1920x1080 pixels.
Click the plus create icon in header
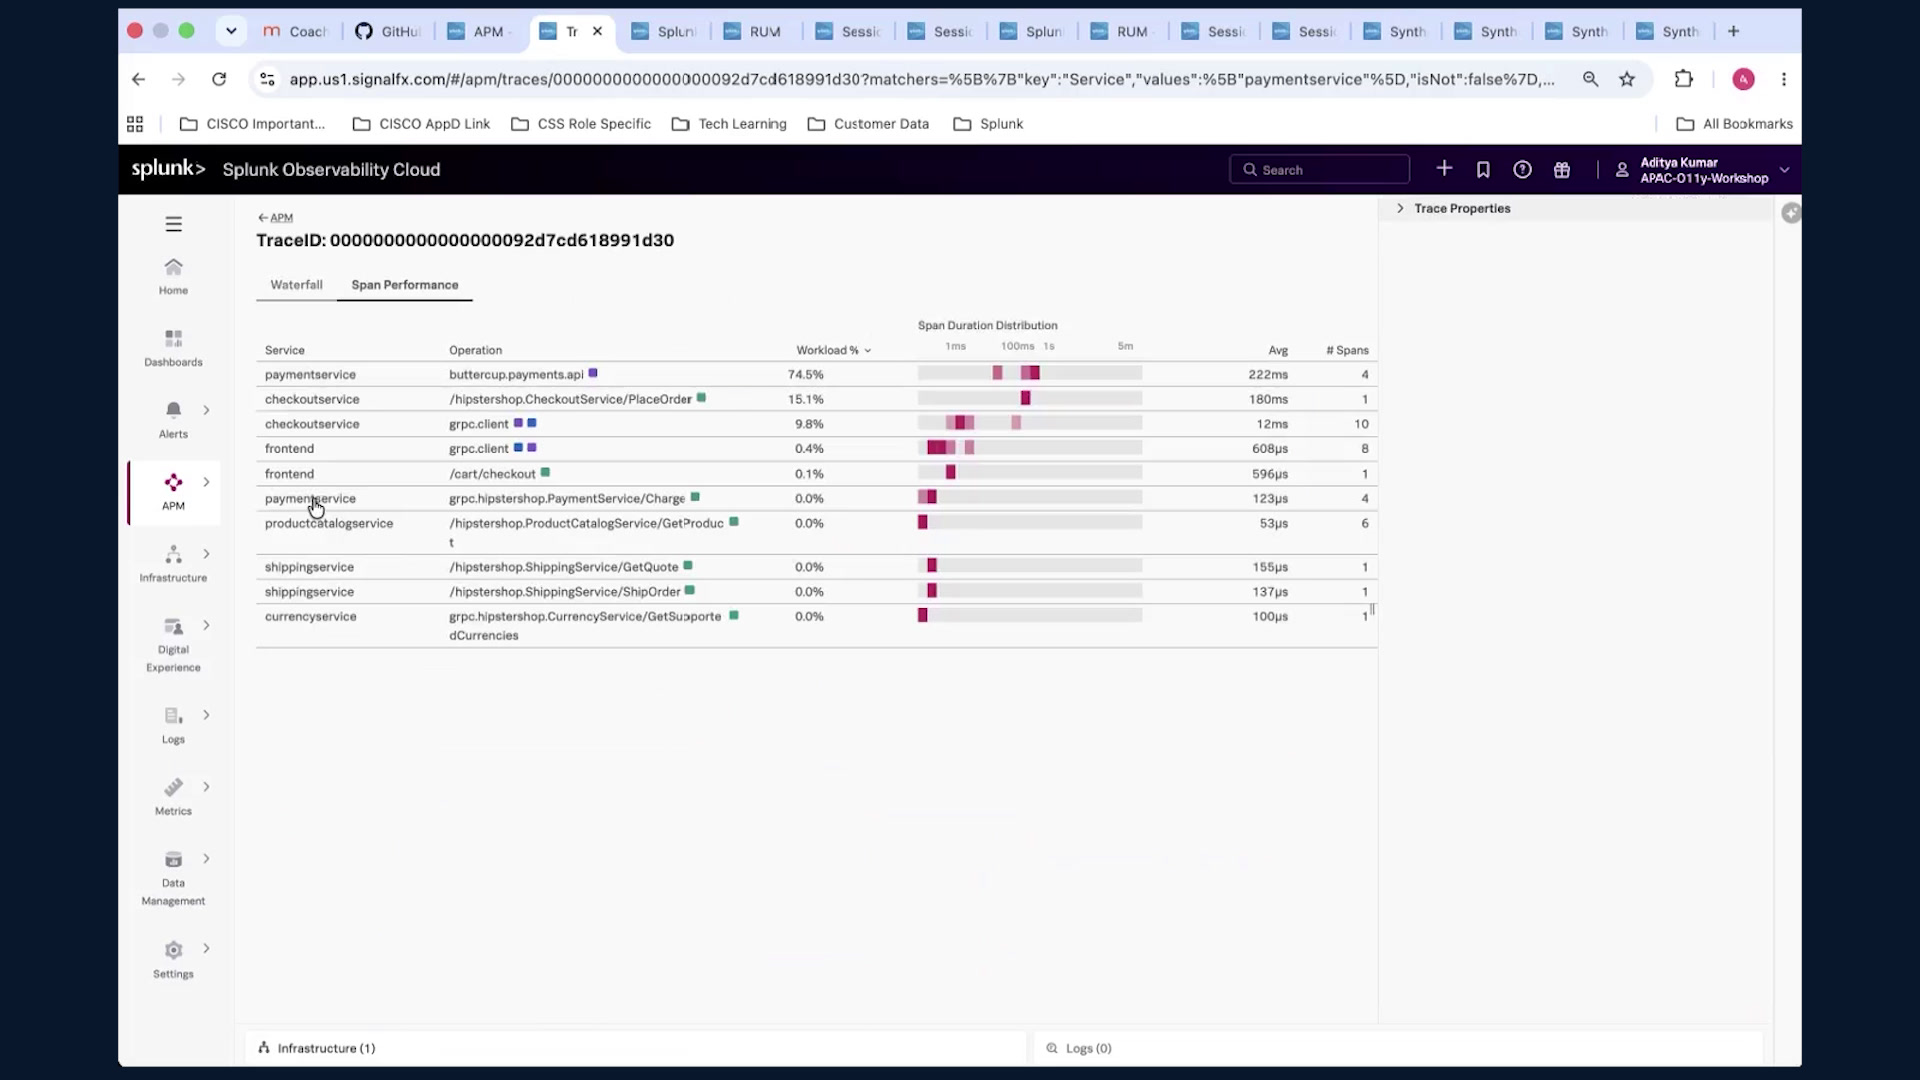point(1444,169)
